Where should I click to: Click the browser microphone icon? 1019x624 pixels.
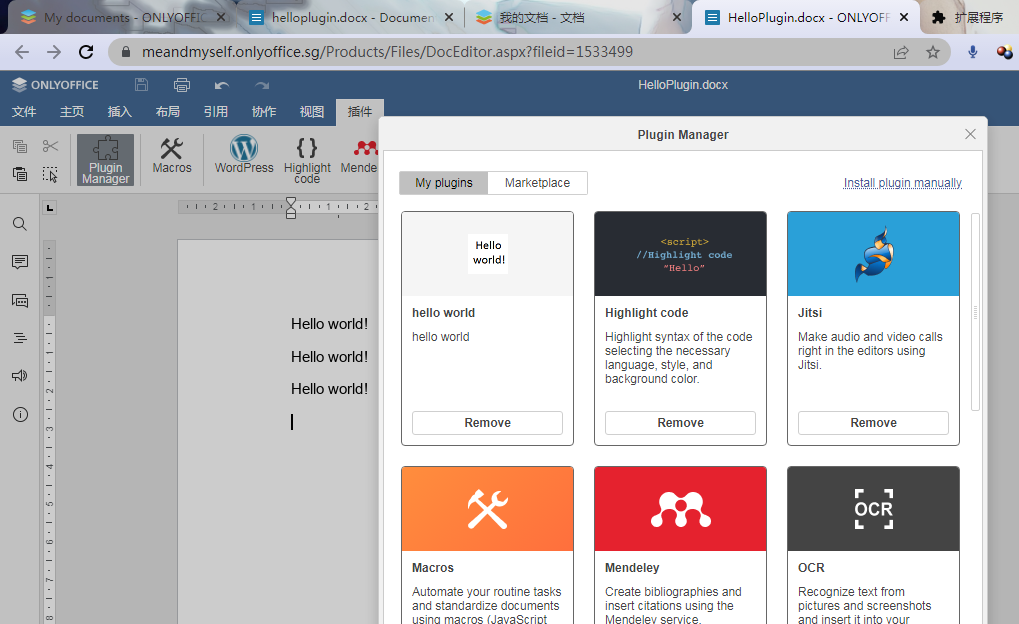click(972, 52)
